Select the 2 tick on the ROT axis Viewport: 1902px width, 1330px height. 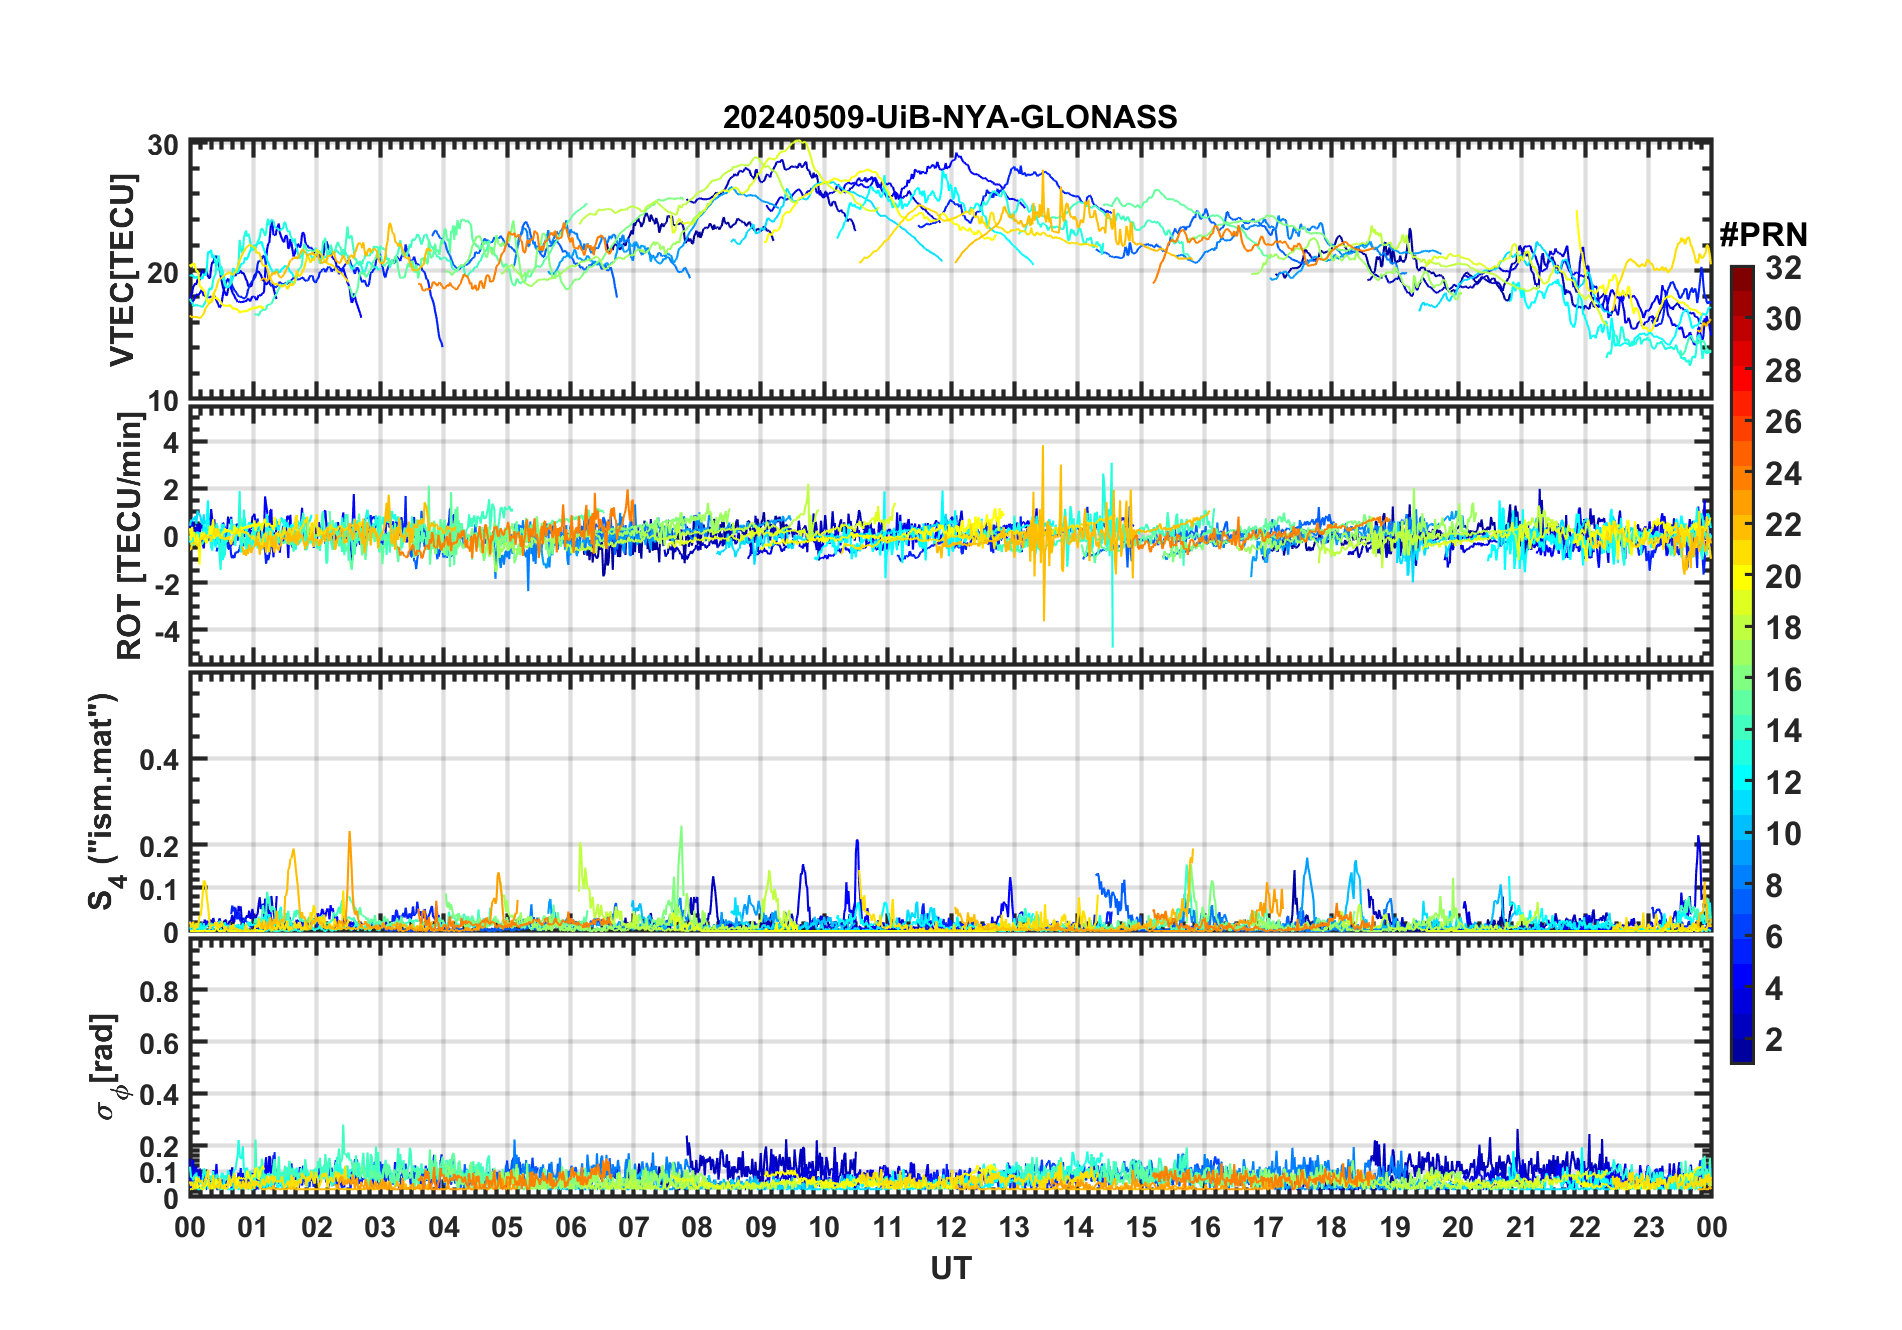(171, 489)
